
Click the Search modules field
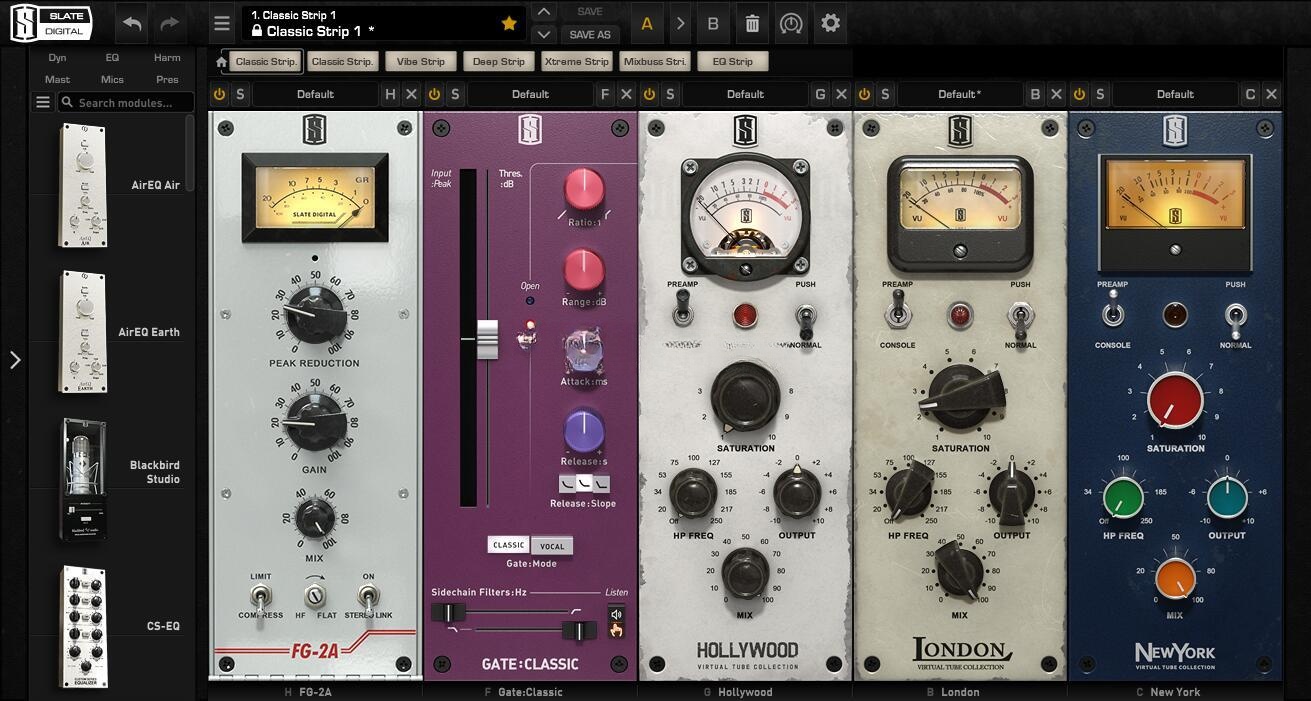[x=126, y=102]
